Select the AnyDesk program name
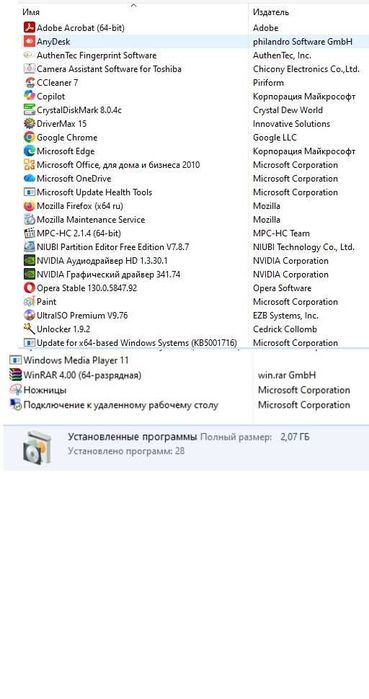The height and width of the screenshot is (699, 369). [x=53, y=41]
